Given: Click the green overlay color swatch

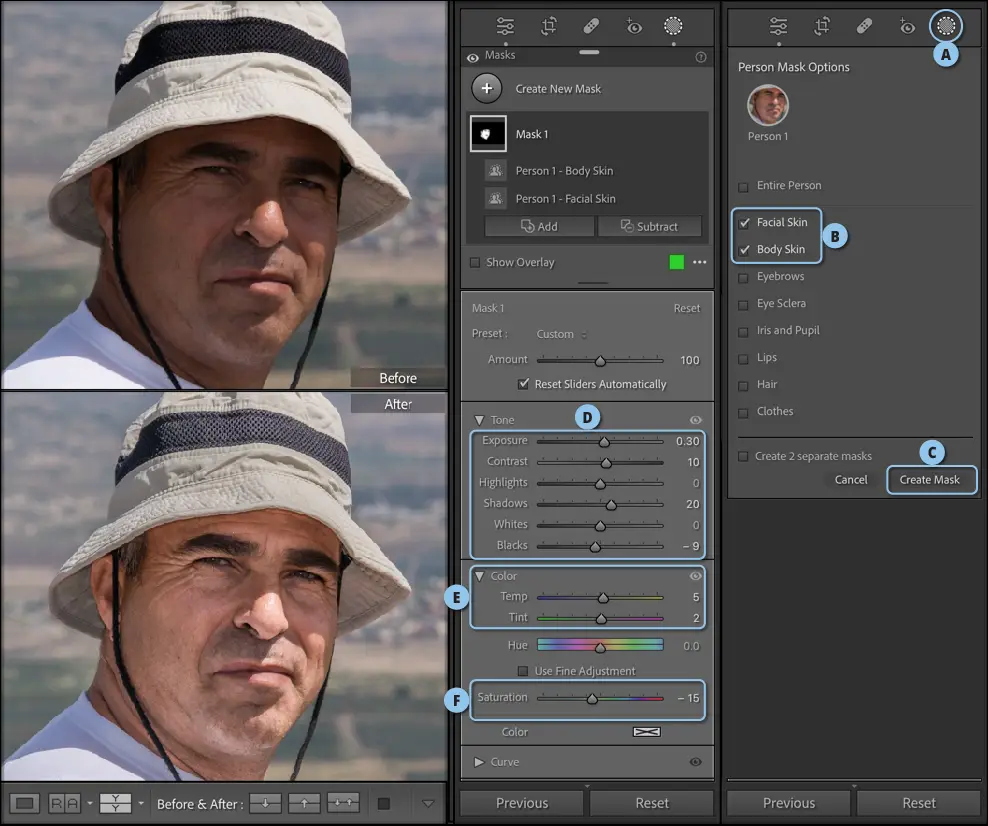Looking at the screenshot, I should pos(677,262).
